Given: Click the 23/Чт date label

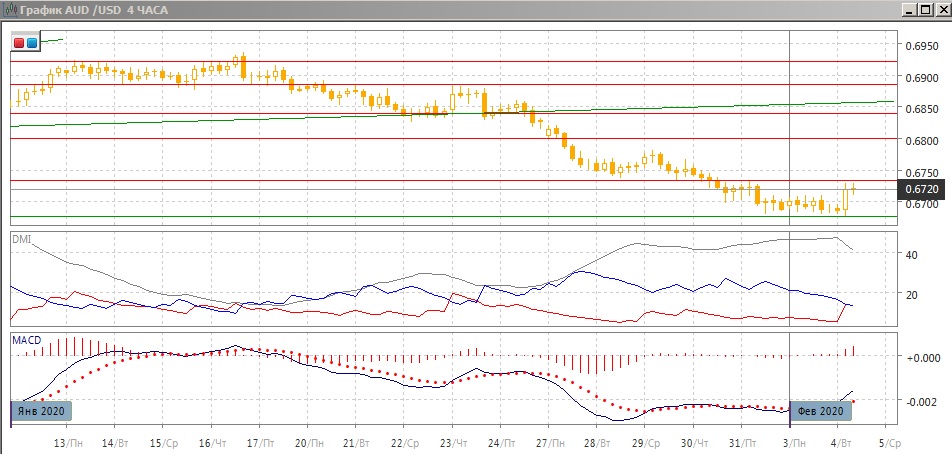Looking at the screenshot, I should point(452,441).
